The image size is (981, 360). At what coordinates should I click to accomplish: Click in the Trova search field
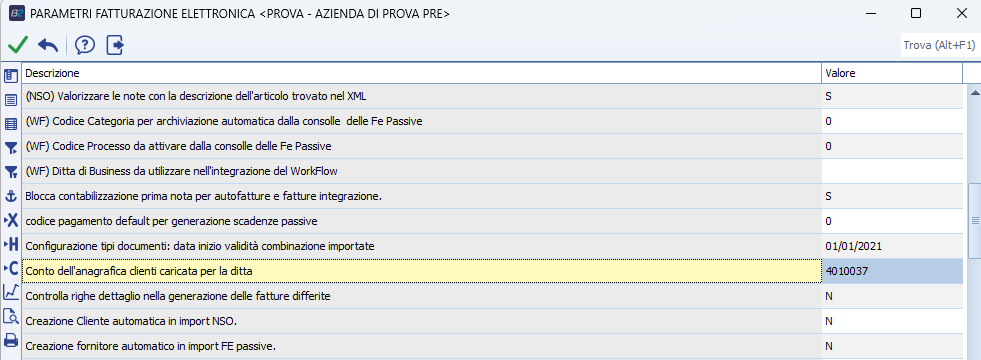939,45
